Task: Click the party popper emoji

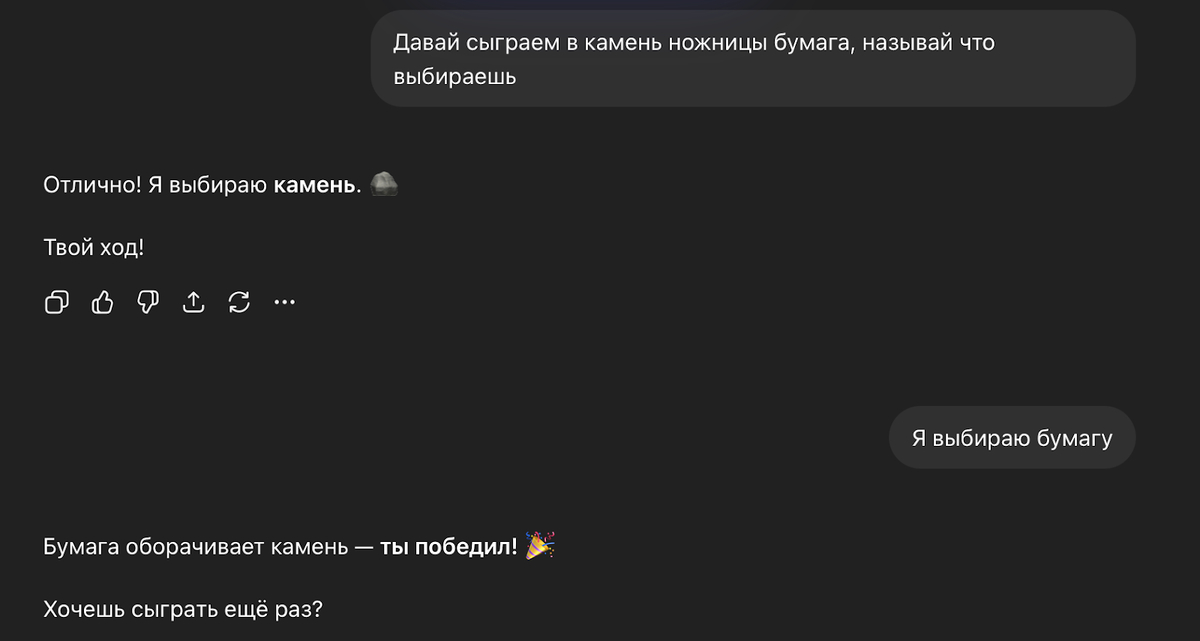Action: pyautogui.click(x=540, y=546)
